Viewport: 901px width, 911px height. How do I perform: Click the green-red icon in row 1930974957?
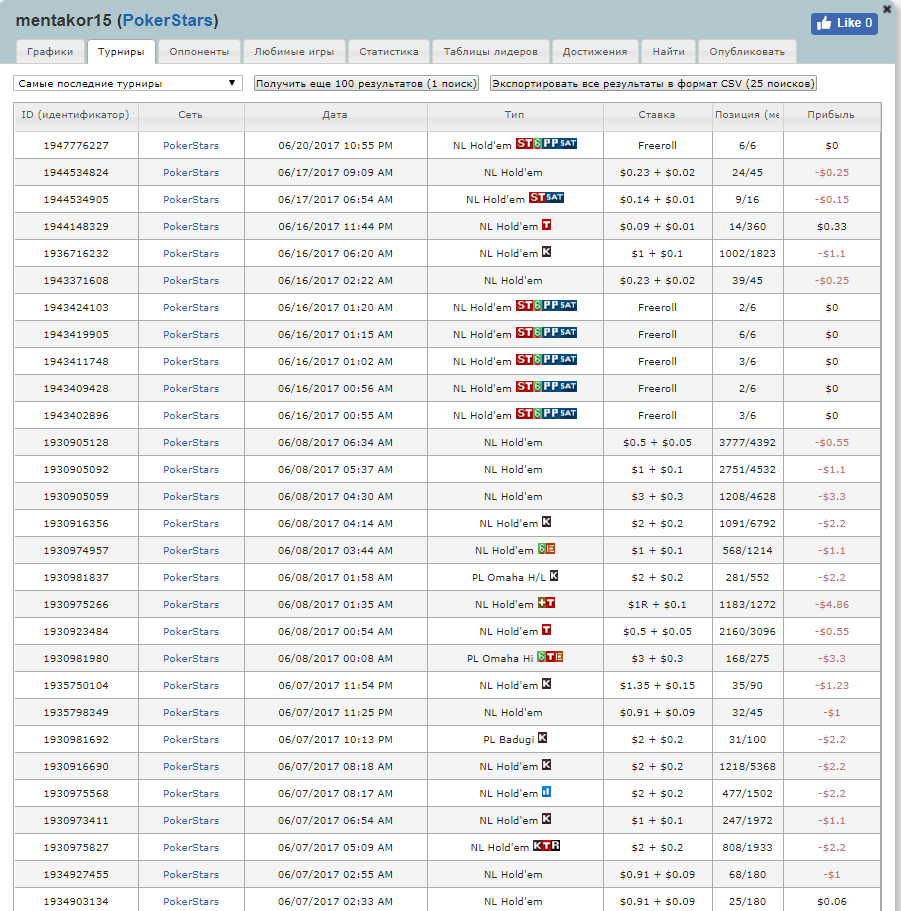point(546,548)
